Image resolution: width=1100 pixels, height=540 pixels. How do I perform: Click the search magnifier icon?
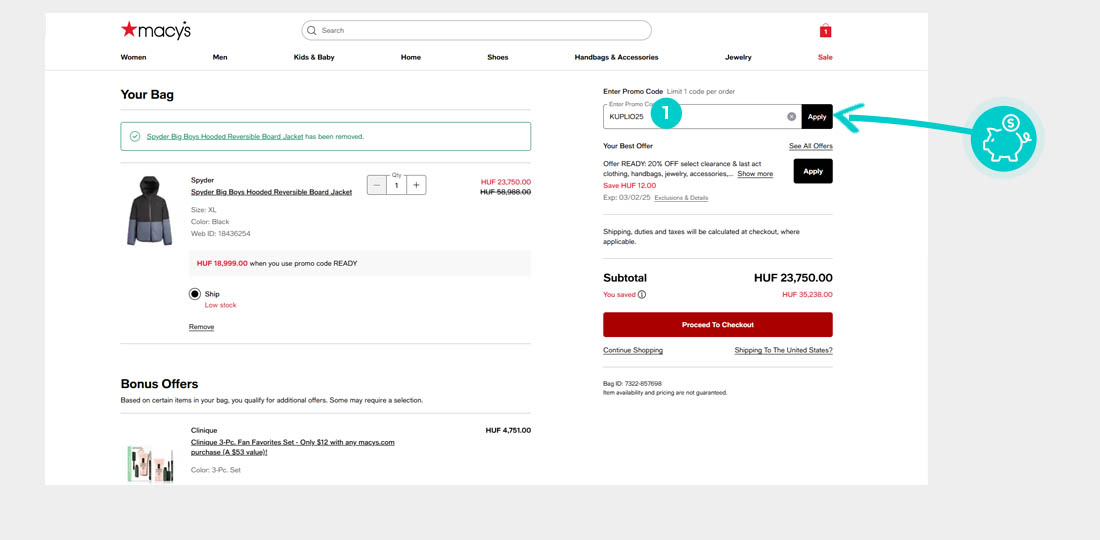click(x=312, y=31)
